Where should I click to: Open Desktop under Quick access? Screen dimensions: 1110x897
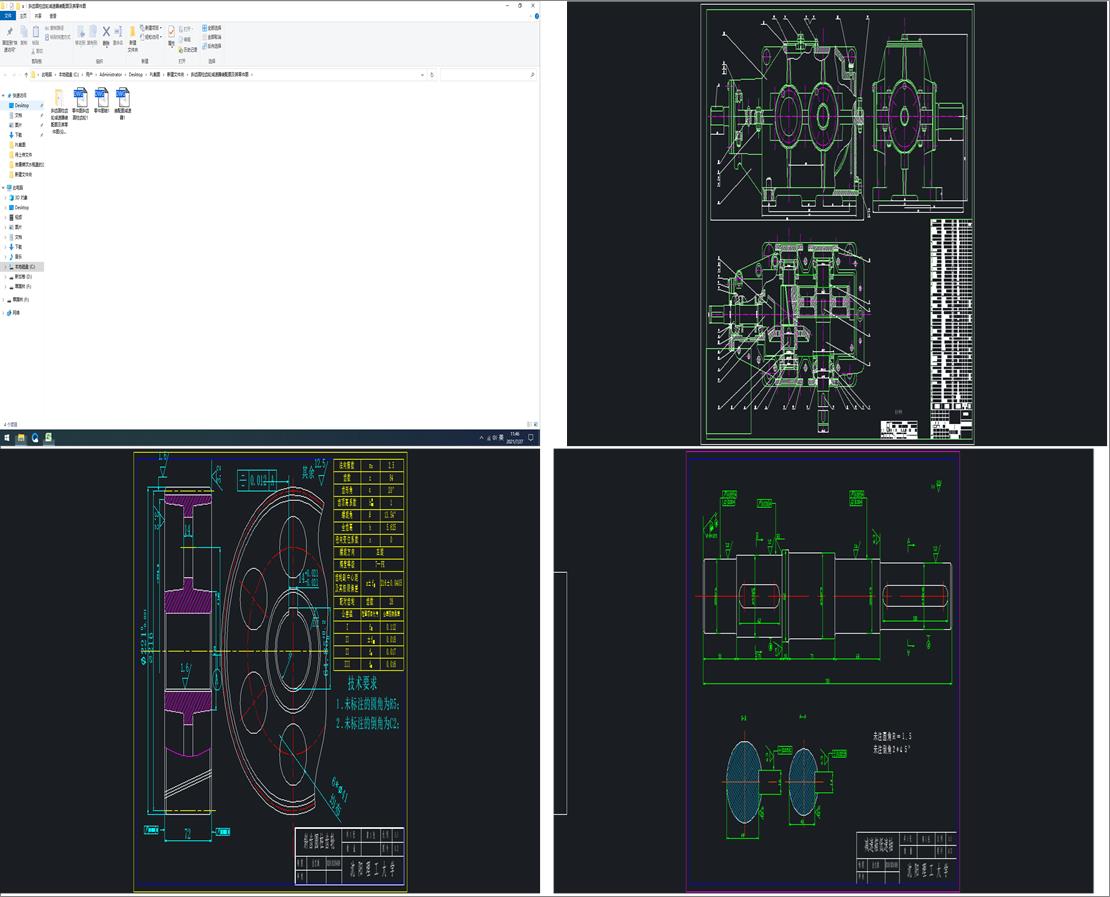coord(21,105)
